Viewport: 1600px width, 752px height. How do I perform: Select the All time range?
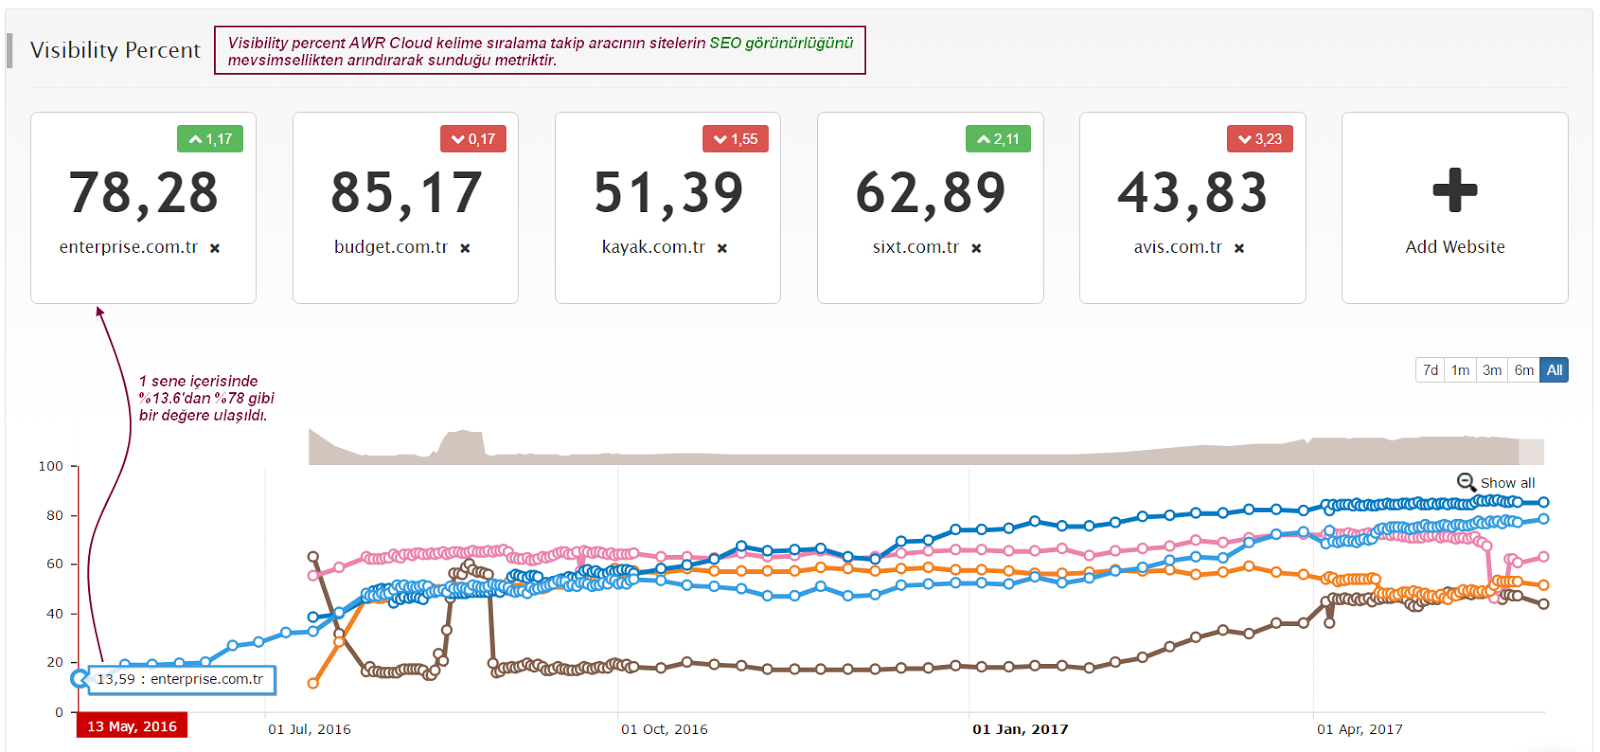[x=1554, y=370]
